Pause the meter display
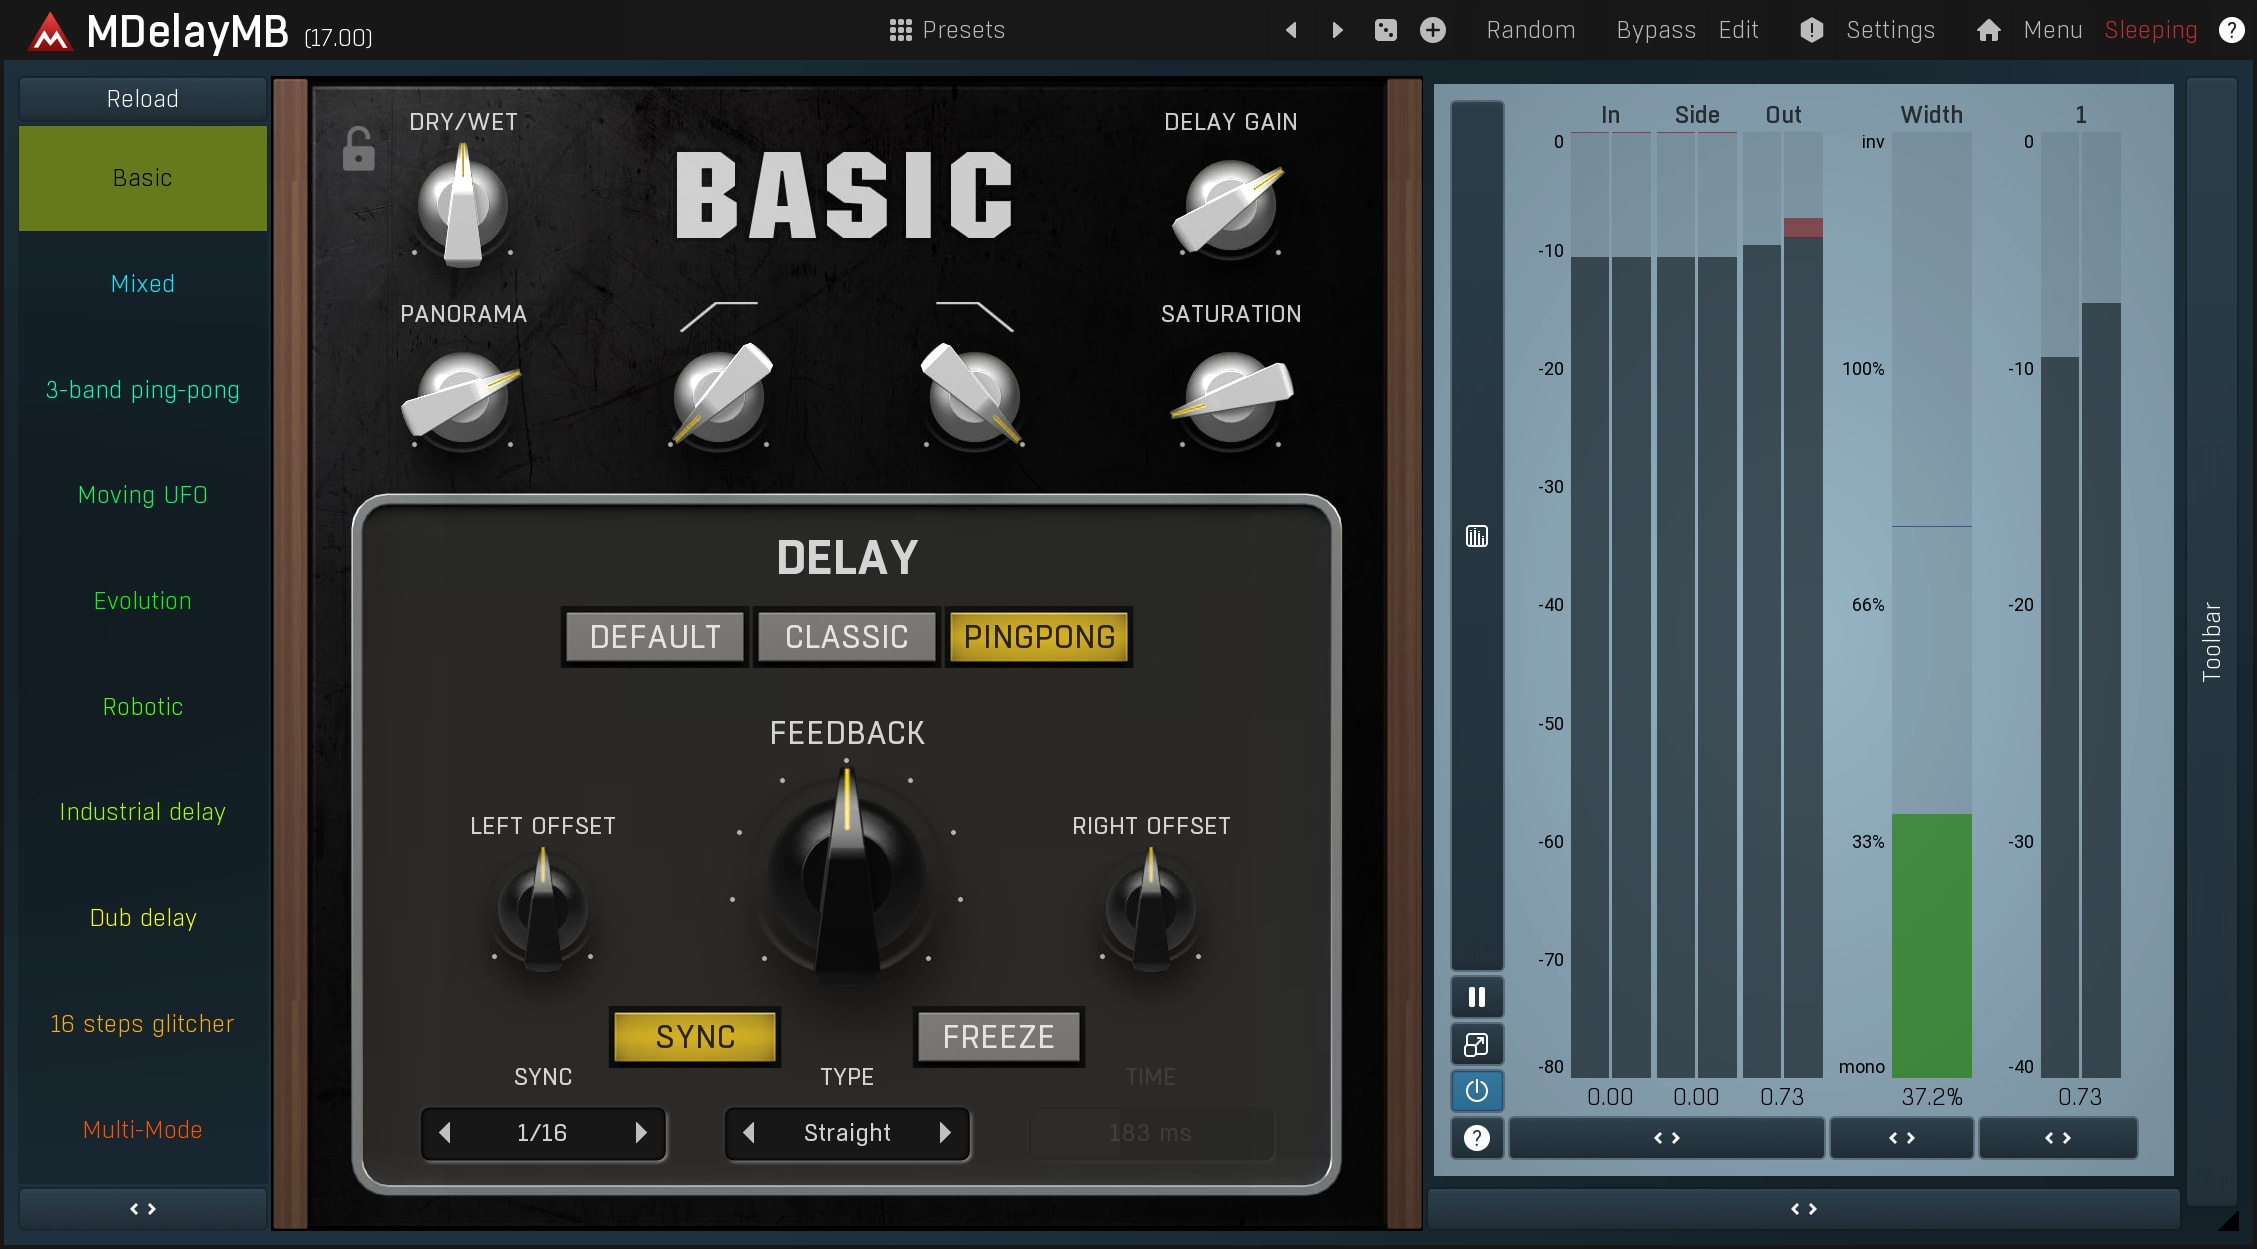2257x1249 pixels. coord(1476,997)
